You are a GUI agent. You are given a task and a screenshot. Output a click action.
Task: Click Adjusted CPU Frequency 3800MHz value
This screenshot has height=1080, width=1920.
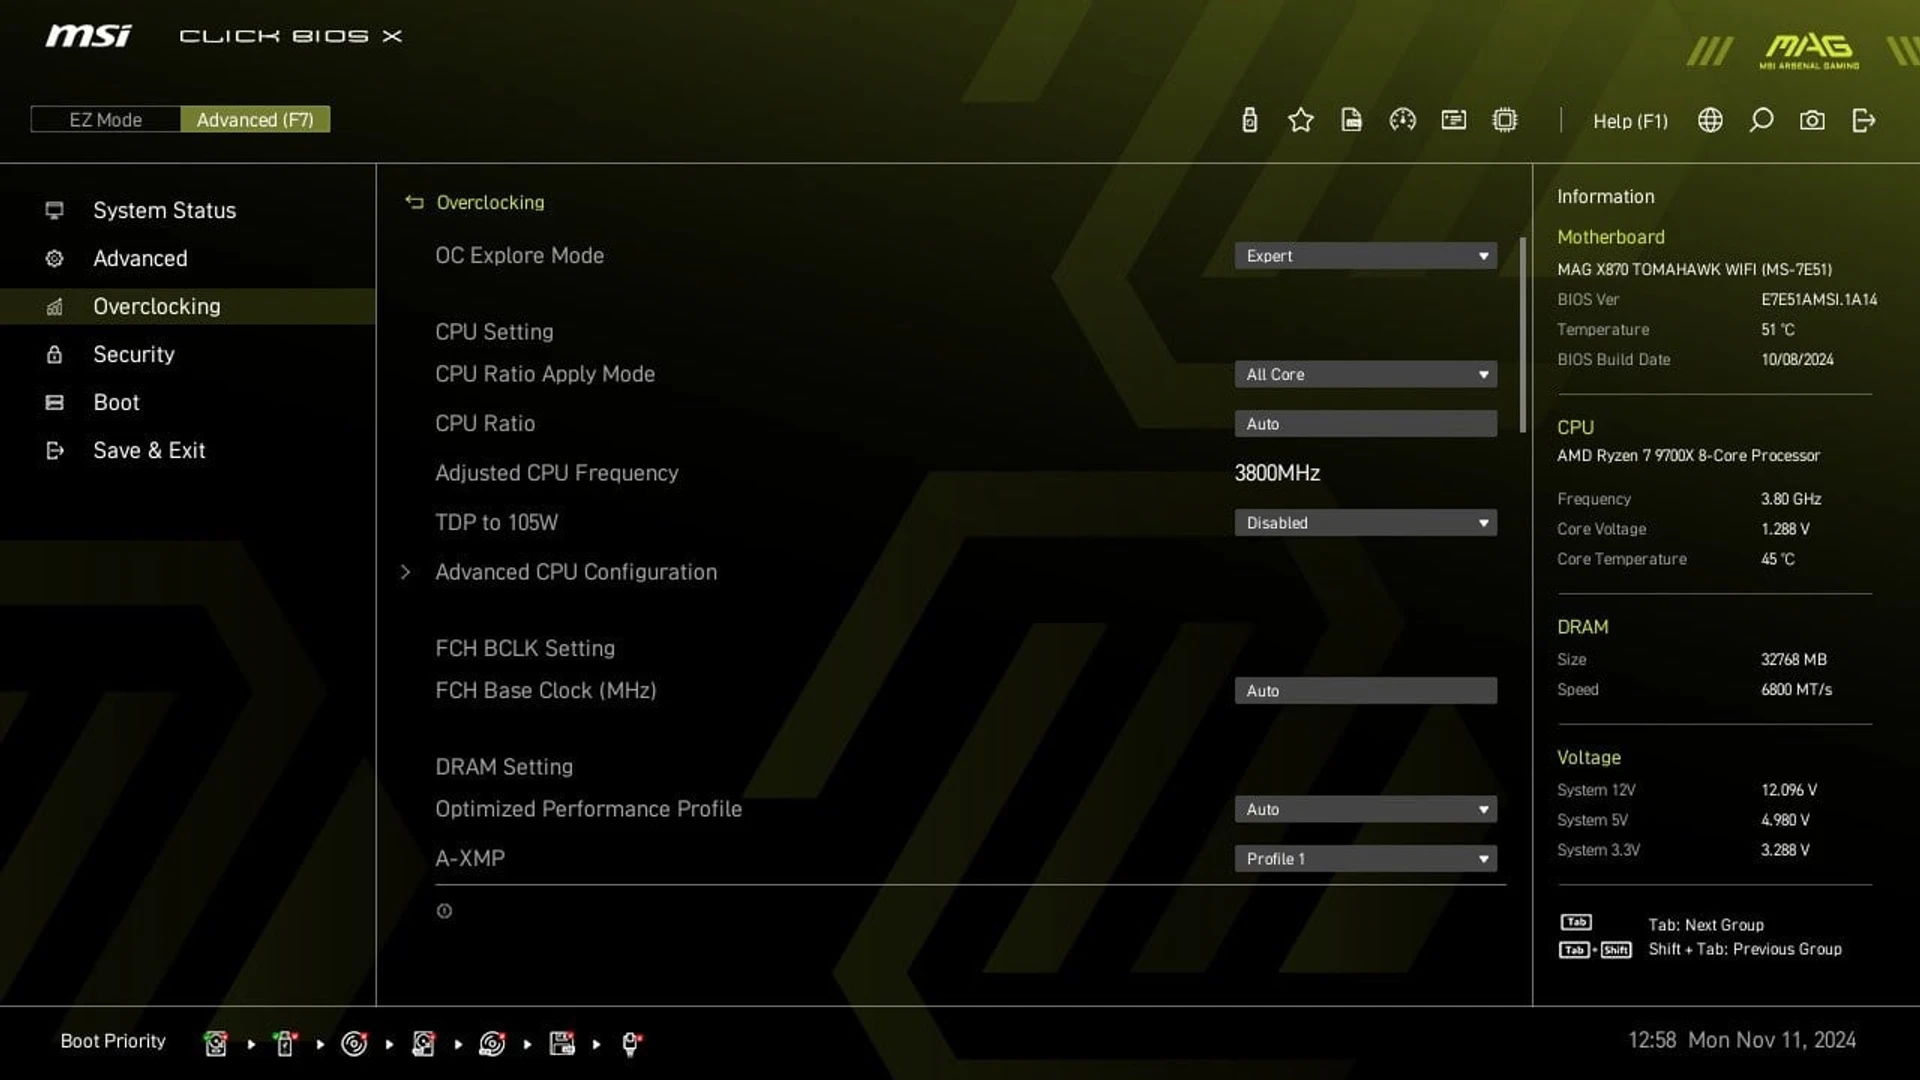(x=1277, y=473)
